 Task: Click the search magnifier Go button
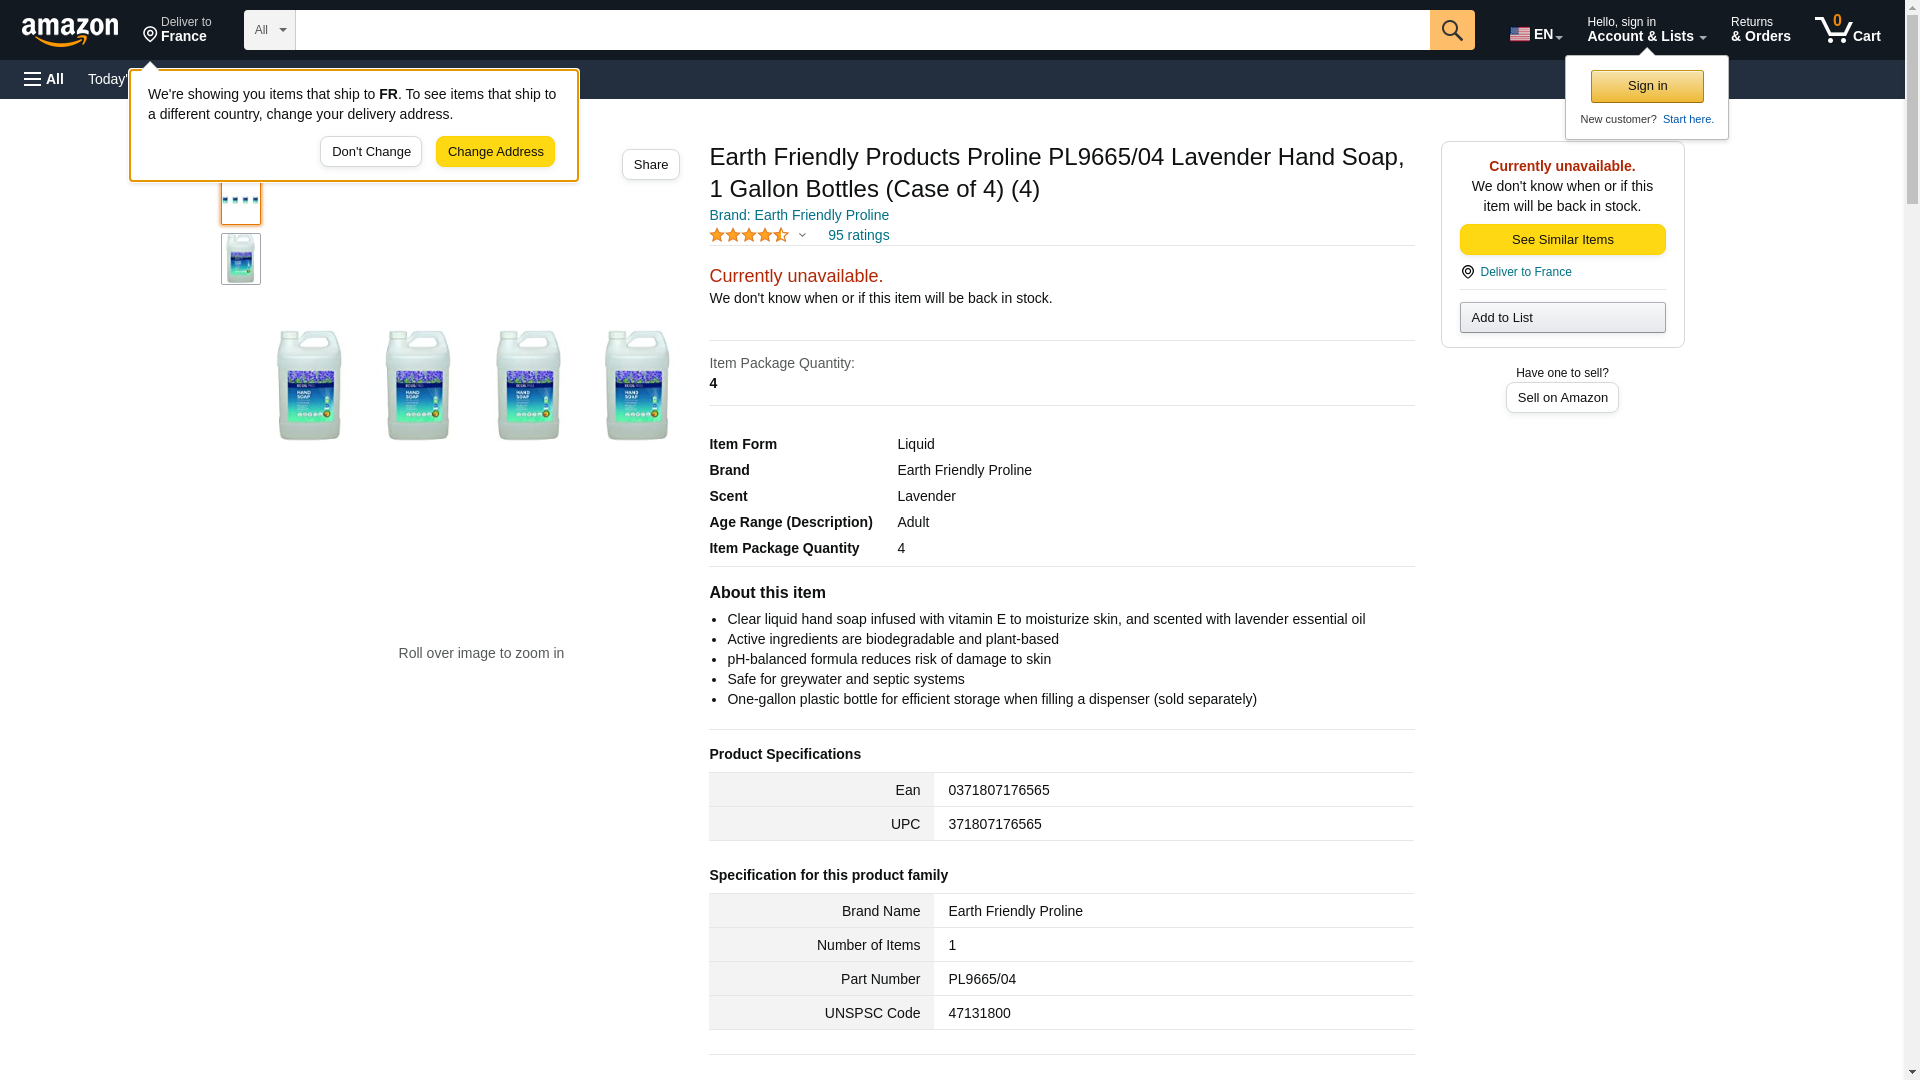pyautogui.click(x=1451, y=30)
